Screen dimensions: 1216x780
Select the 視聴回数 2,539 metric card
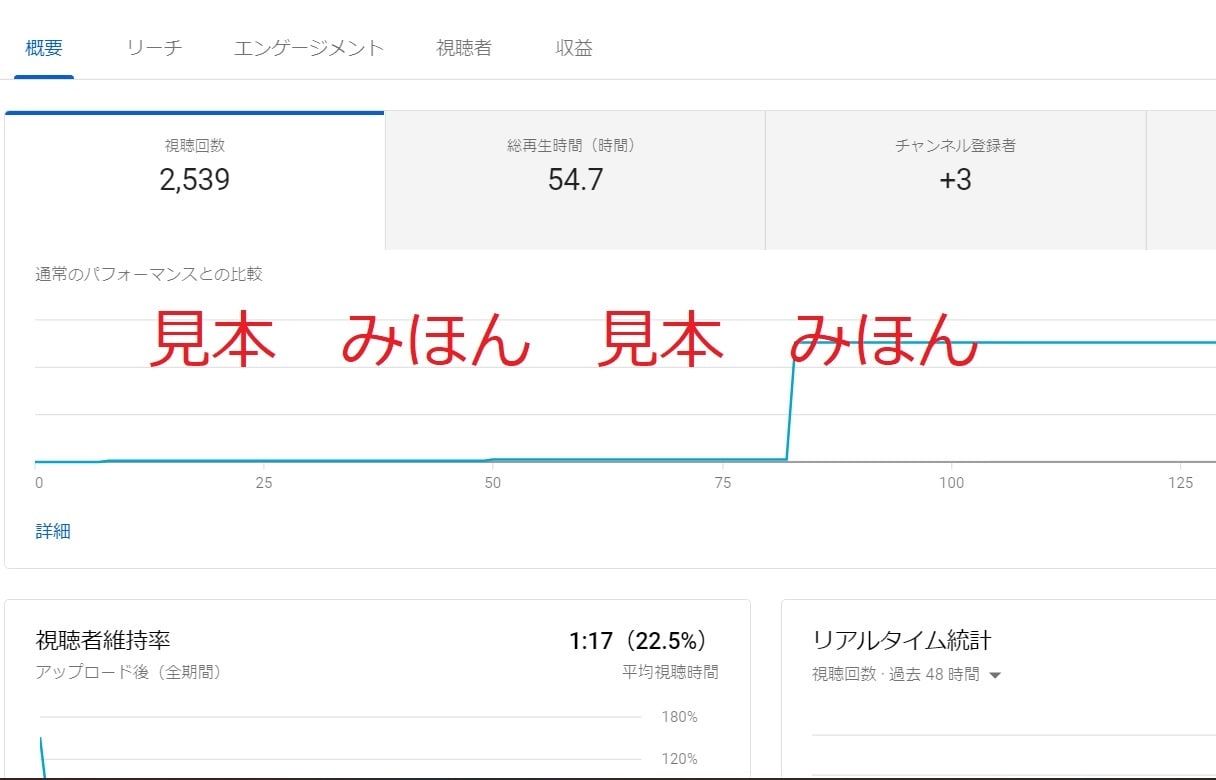195,180
